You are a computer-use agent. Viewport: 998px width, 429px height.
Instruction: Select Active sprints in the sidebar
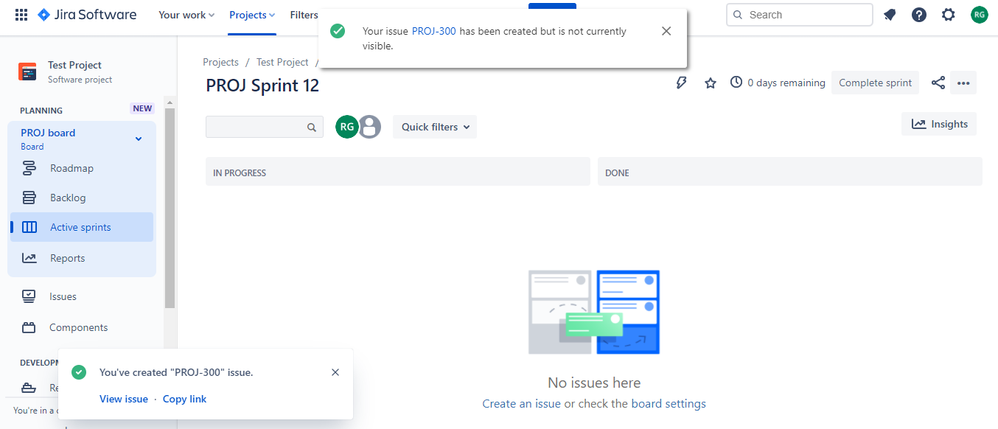[x=81, y=227]
